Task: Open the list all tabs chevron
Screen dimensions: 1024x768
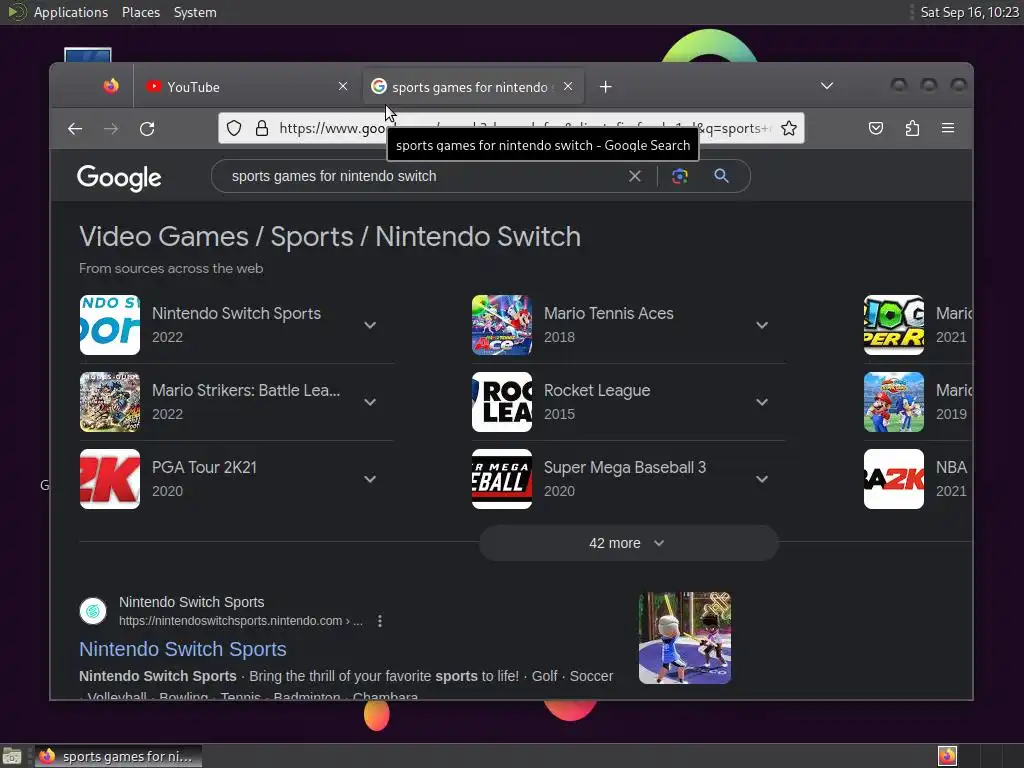Action: tap(827, 86)
